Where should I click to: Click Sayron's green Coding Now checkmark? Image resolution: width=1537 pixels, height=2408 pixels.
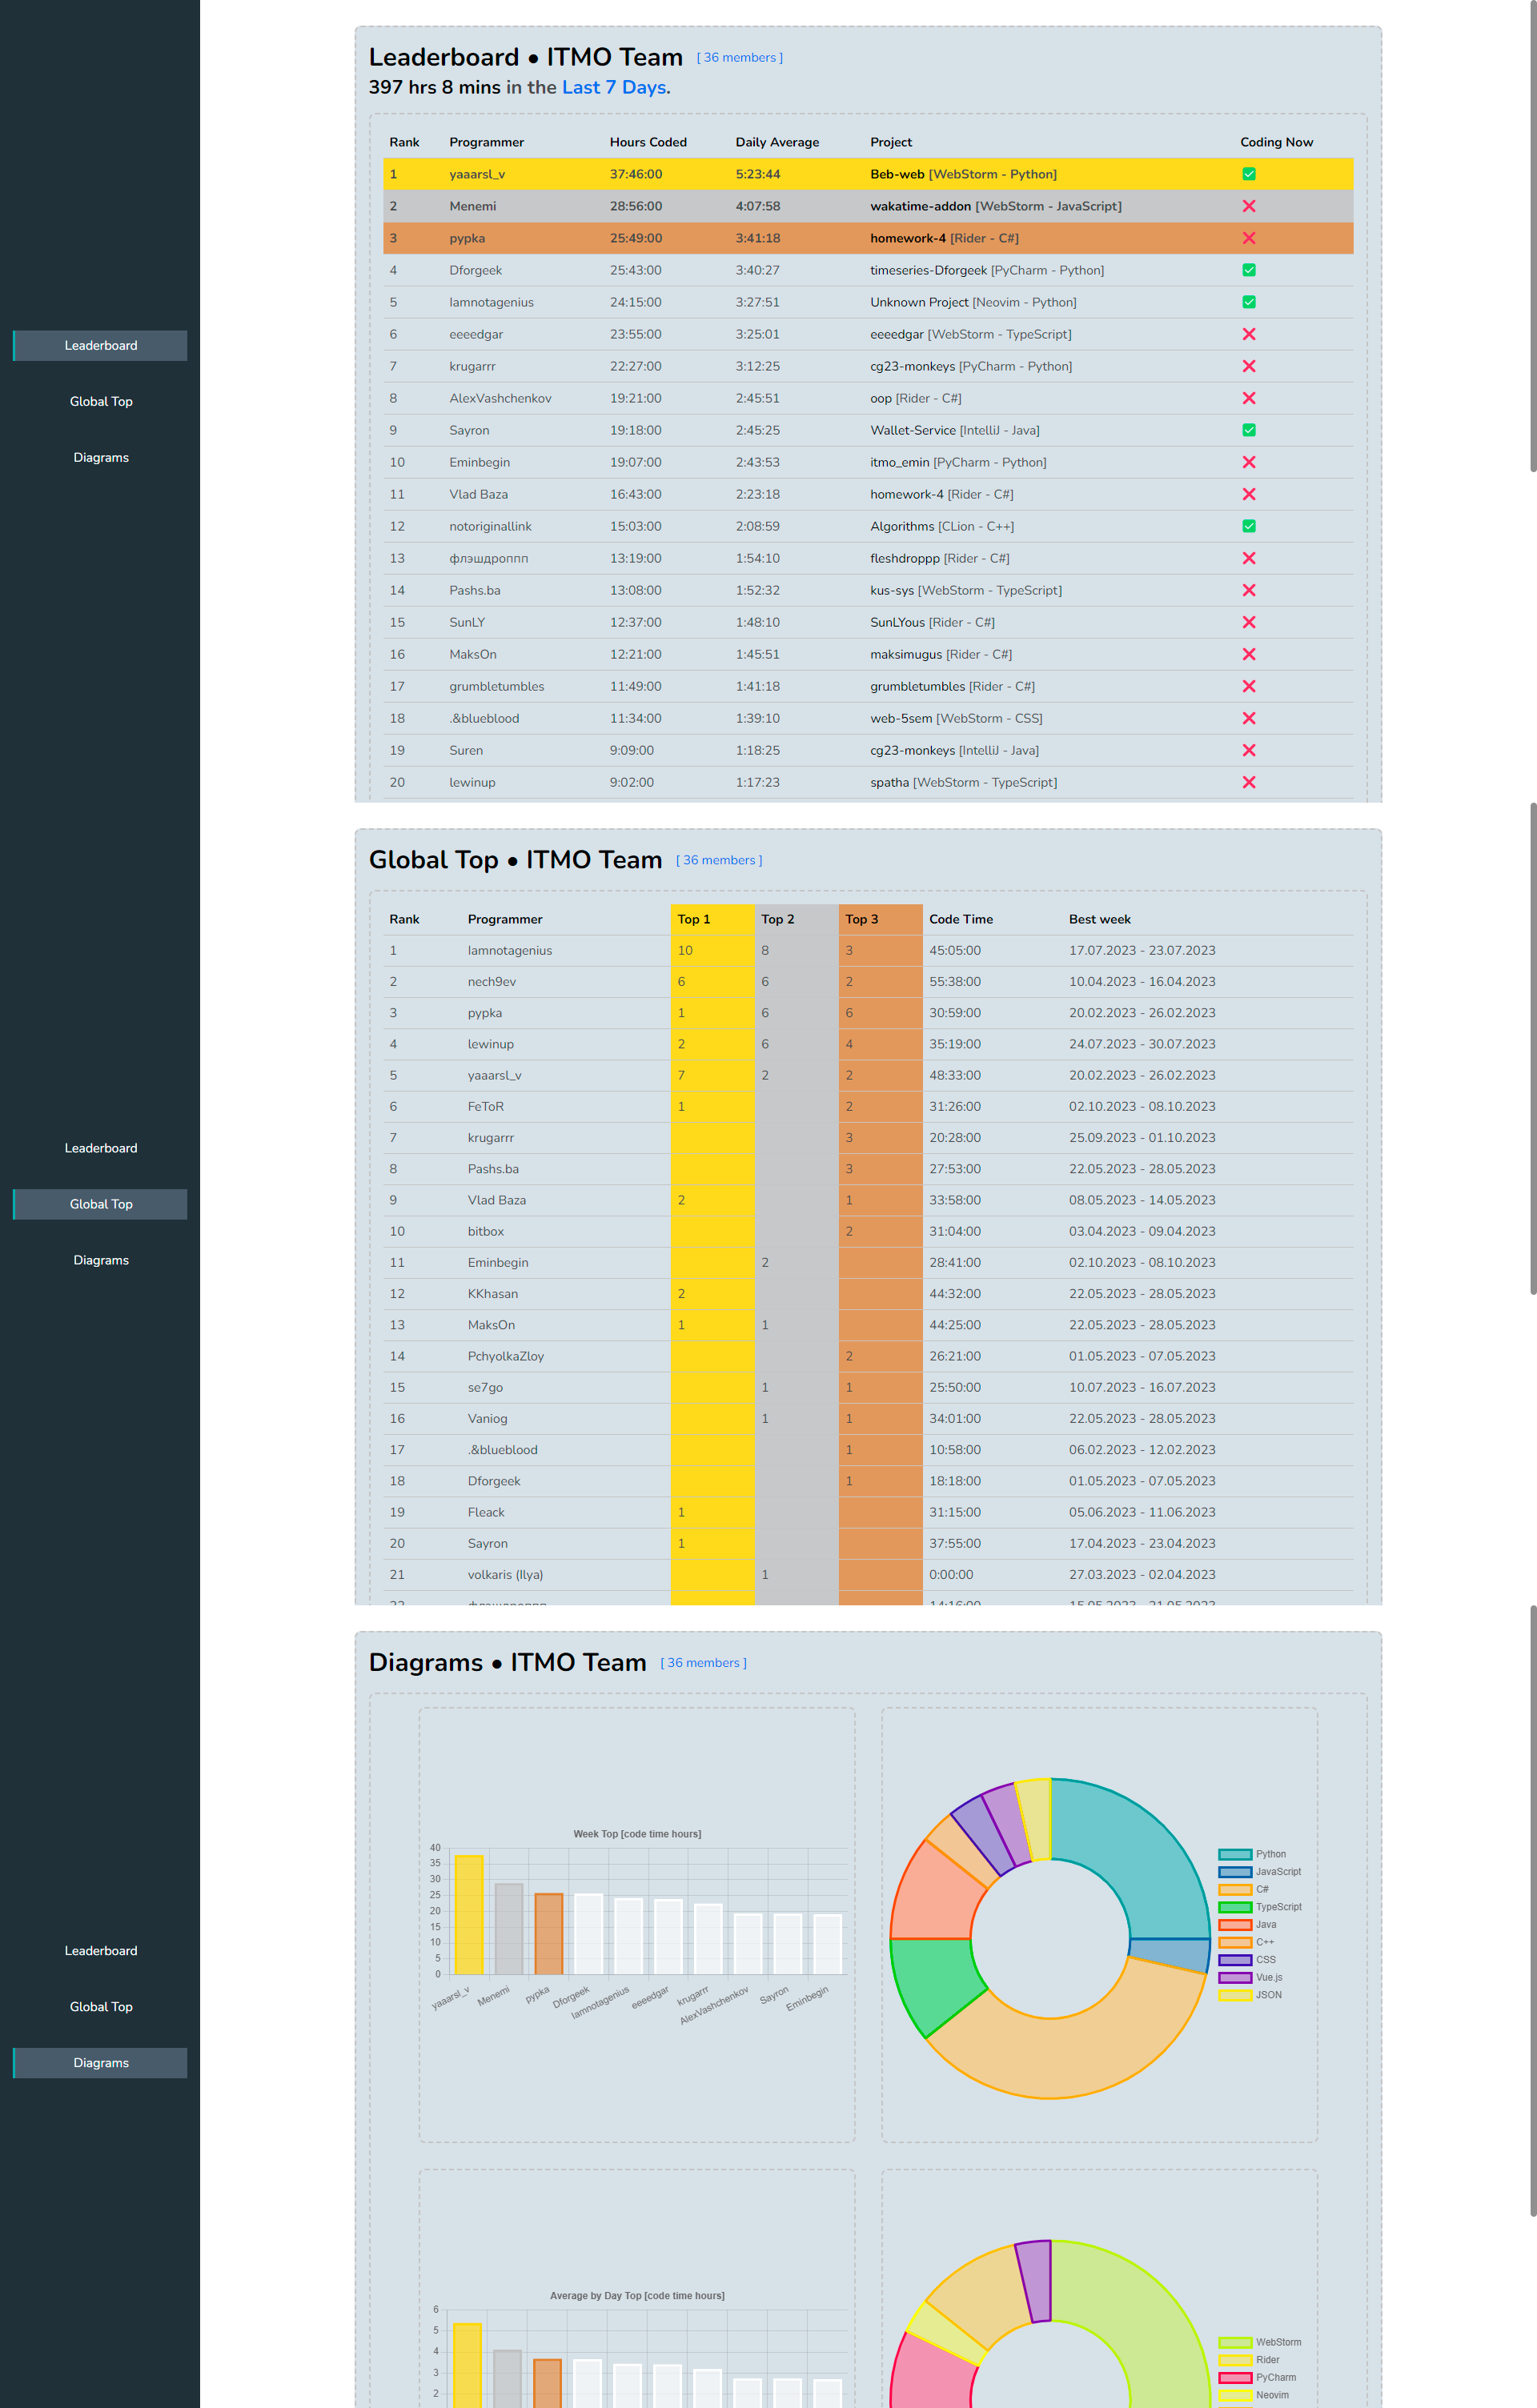[x=1248, y=430]
